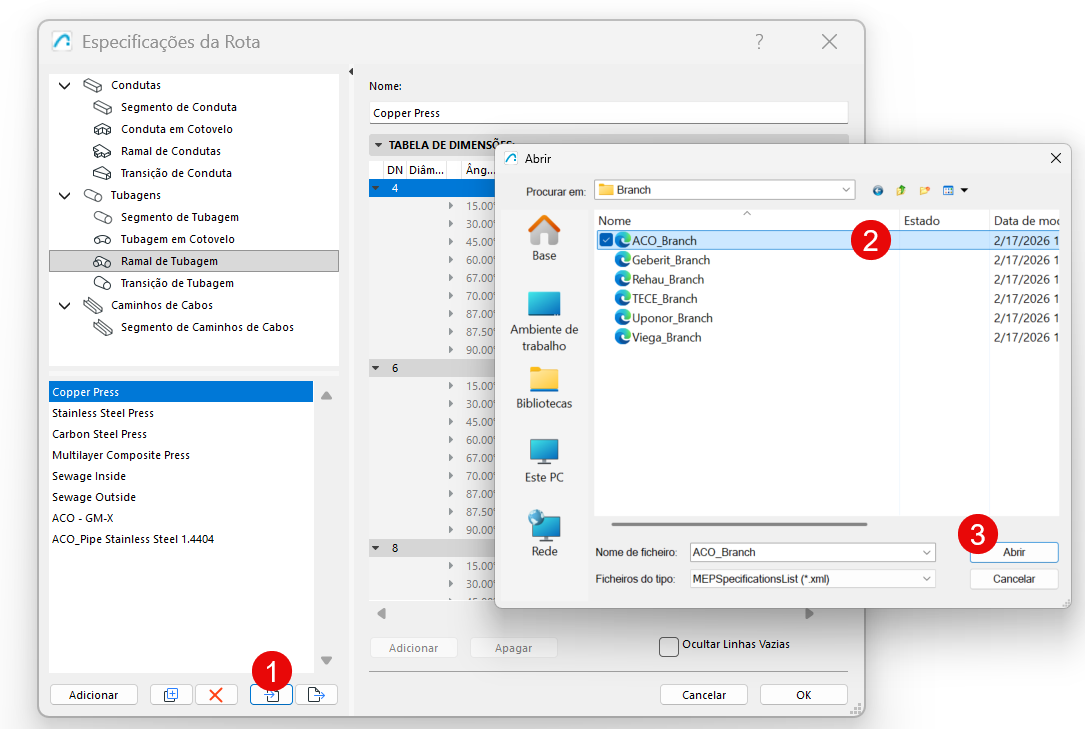Click the export specifications icon button

(316, 694)
